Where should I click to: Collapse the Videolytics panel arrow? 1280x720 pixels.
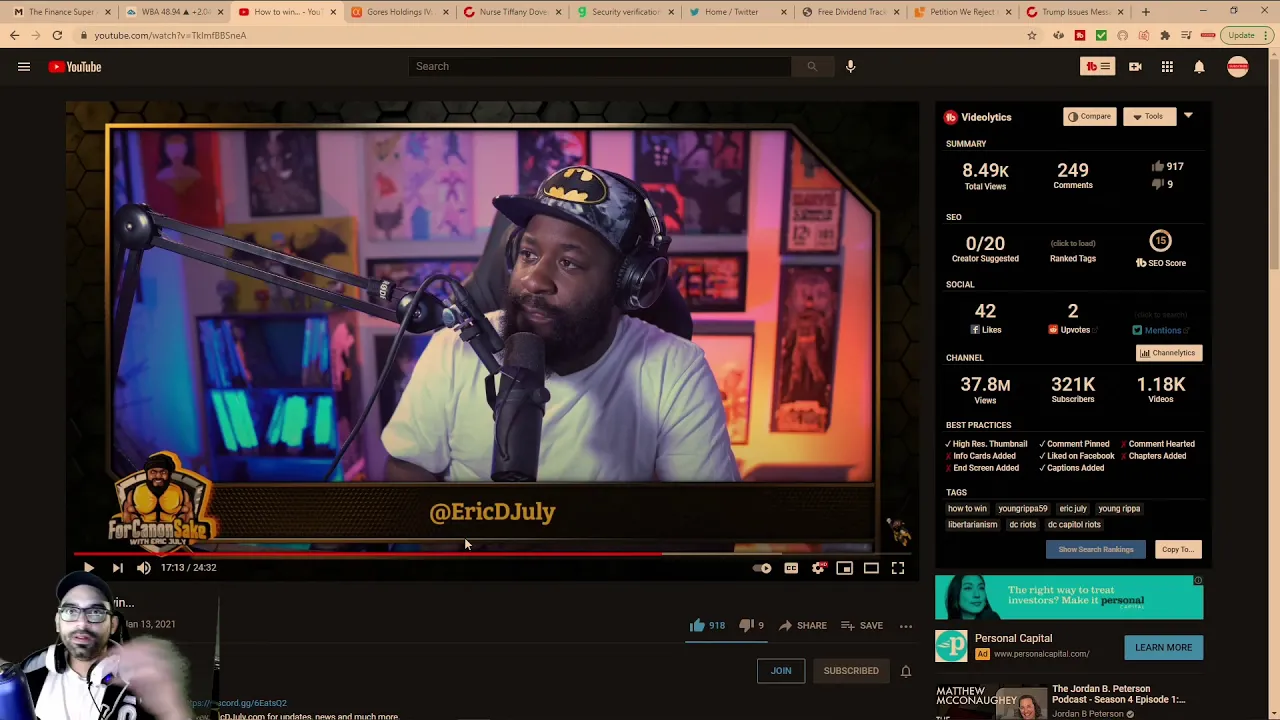click(x=1188, y=116)
